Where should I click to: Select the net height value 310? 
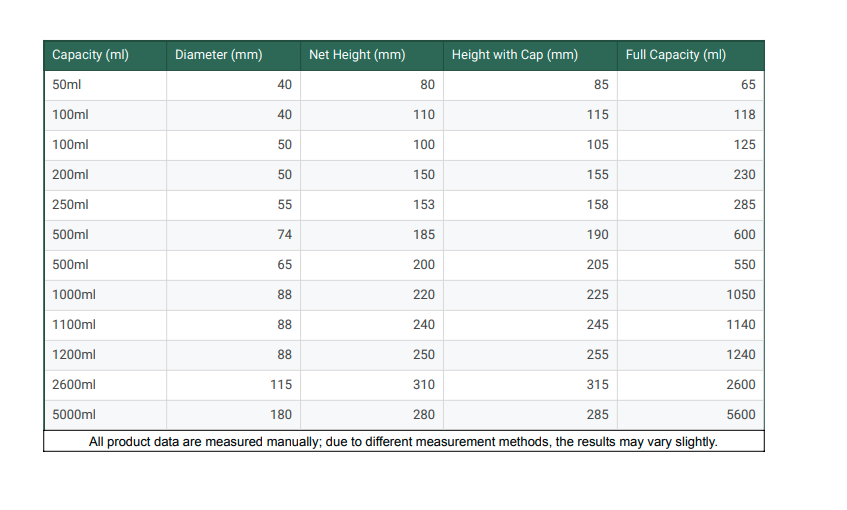point(424,385)
